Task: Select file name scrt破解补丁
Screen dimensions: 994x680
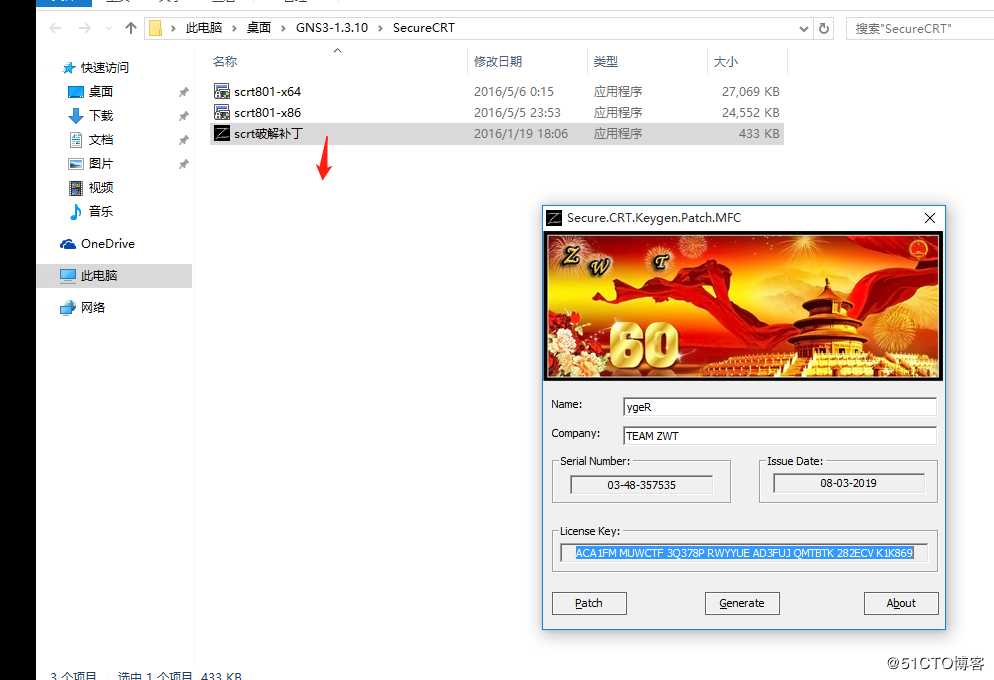Action: tap(269, 134)
